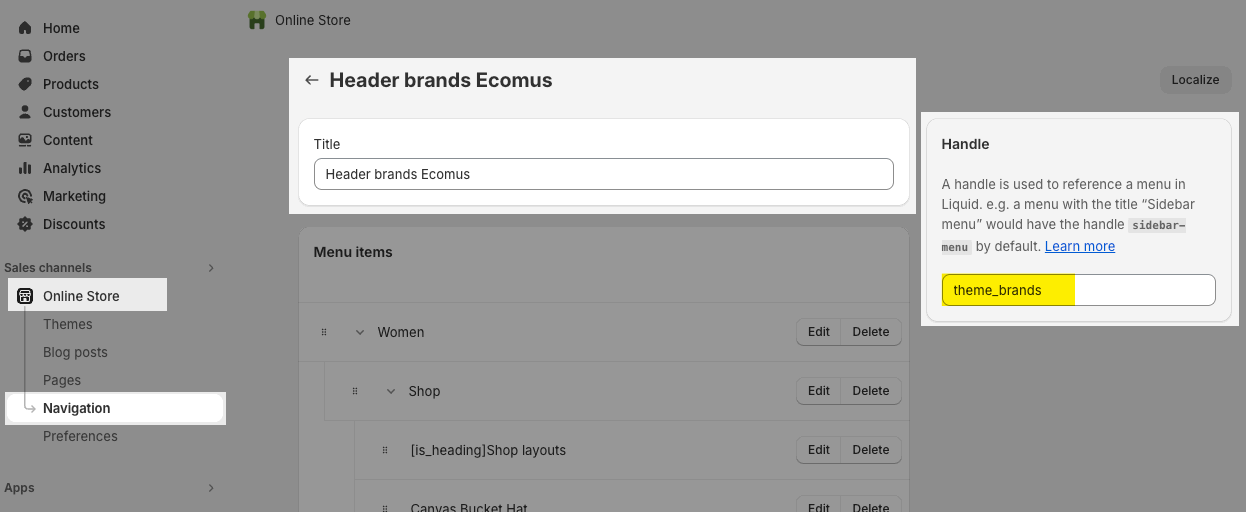Grab the drag handle of the Women item
Screen dimensions: 1246x512
324,332
